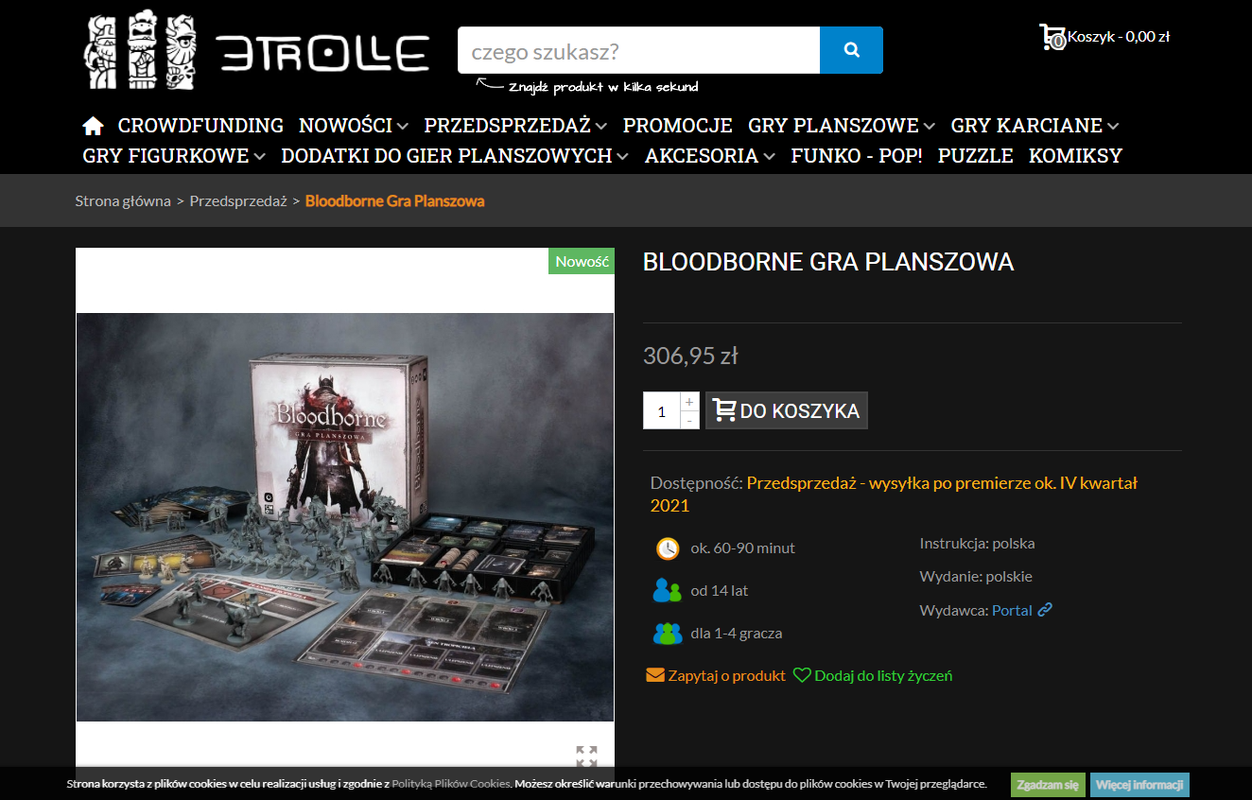Click the magnifier search button

click(851, 50)
